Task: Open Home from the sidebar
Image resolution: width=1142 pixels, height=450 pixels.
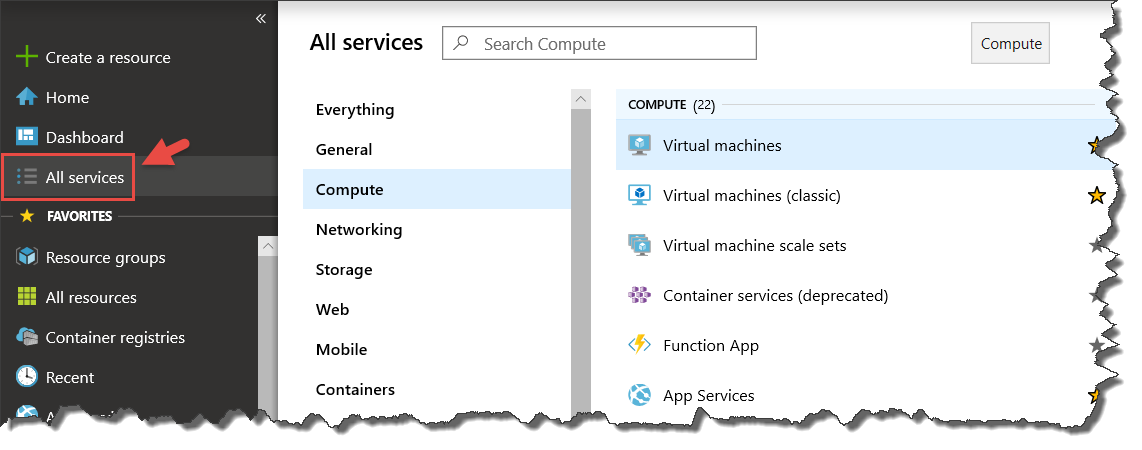Action: [x=67, y=98]
